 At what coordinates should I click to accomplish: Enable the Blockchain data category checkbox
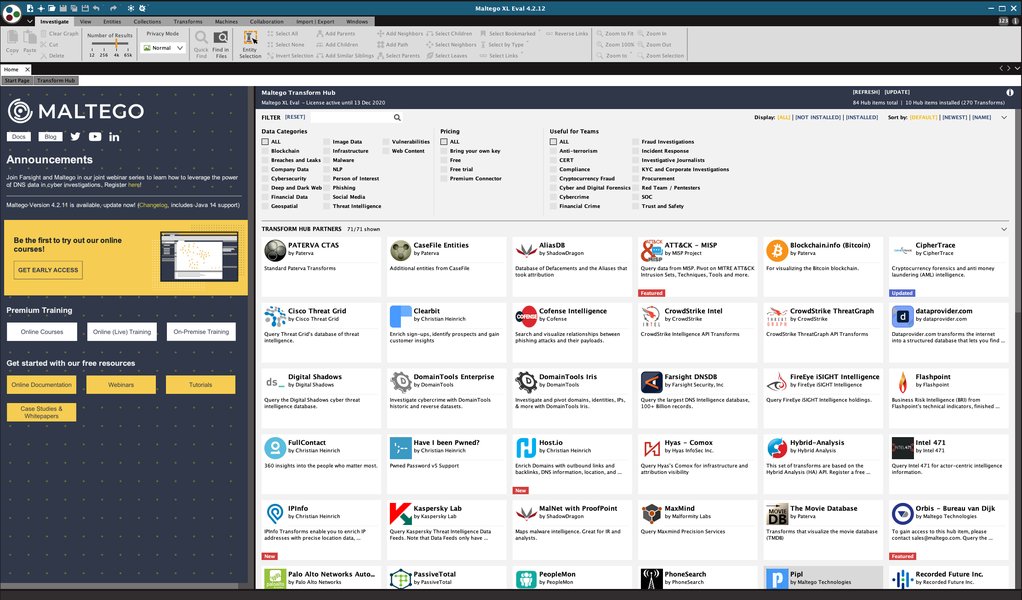(x=265, y=151)
